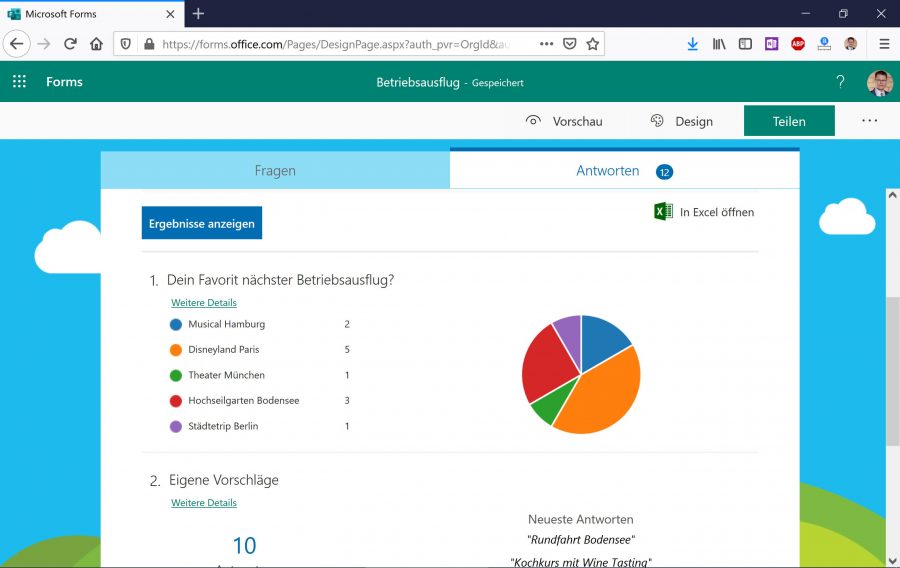Switch to the Fragen tab

point(275,170)
